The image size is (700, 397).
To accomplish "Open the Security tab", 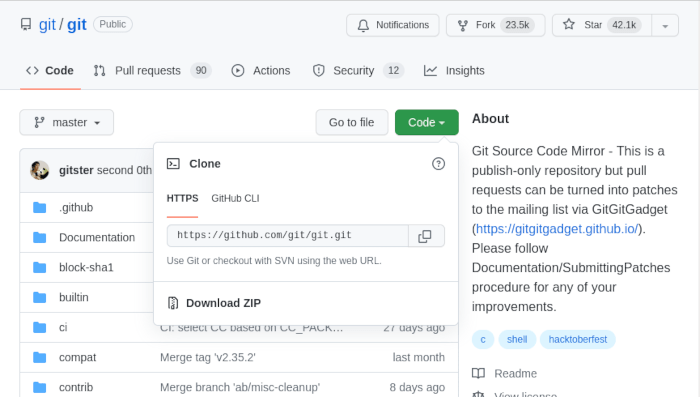I will pyautogui.click(x=358, y=71).
